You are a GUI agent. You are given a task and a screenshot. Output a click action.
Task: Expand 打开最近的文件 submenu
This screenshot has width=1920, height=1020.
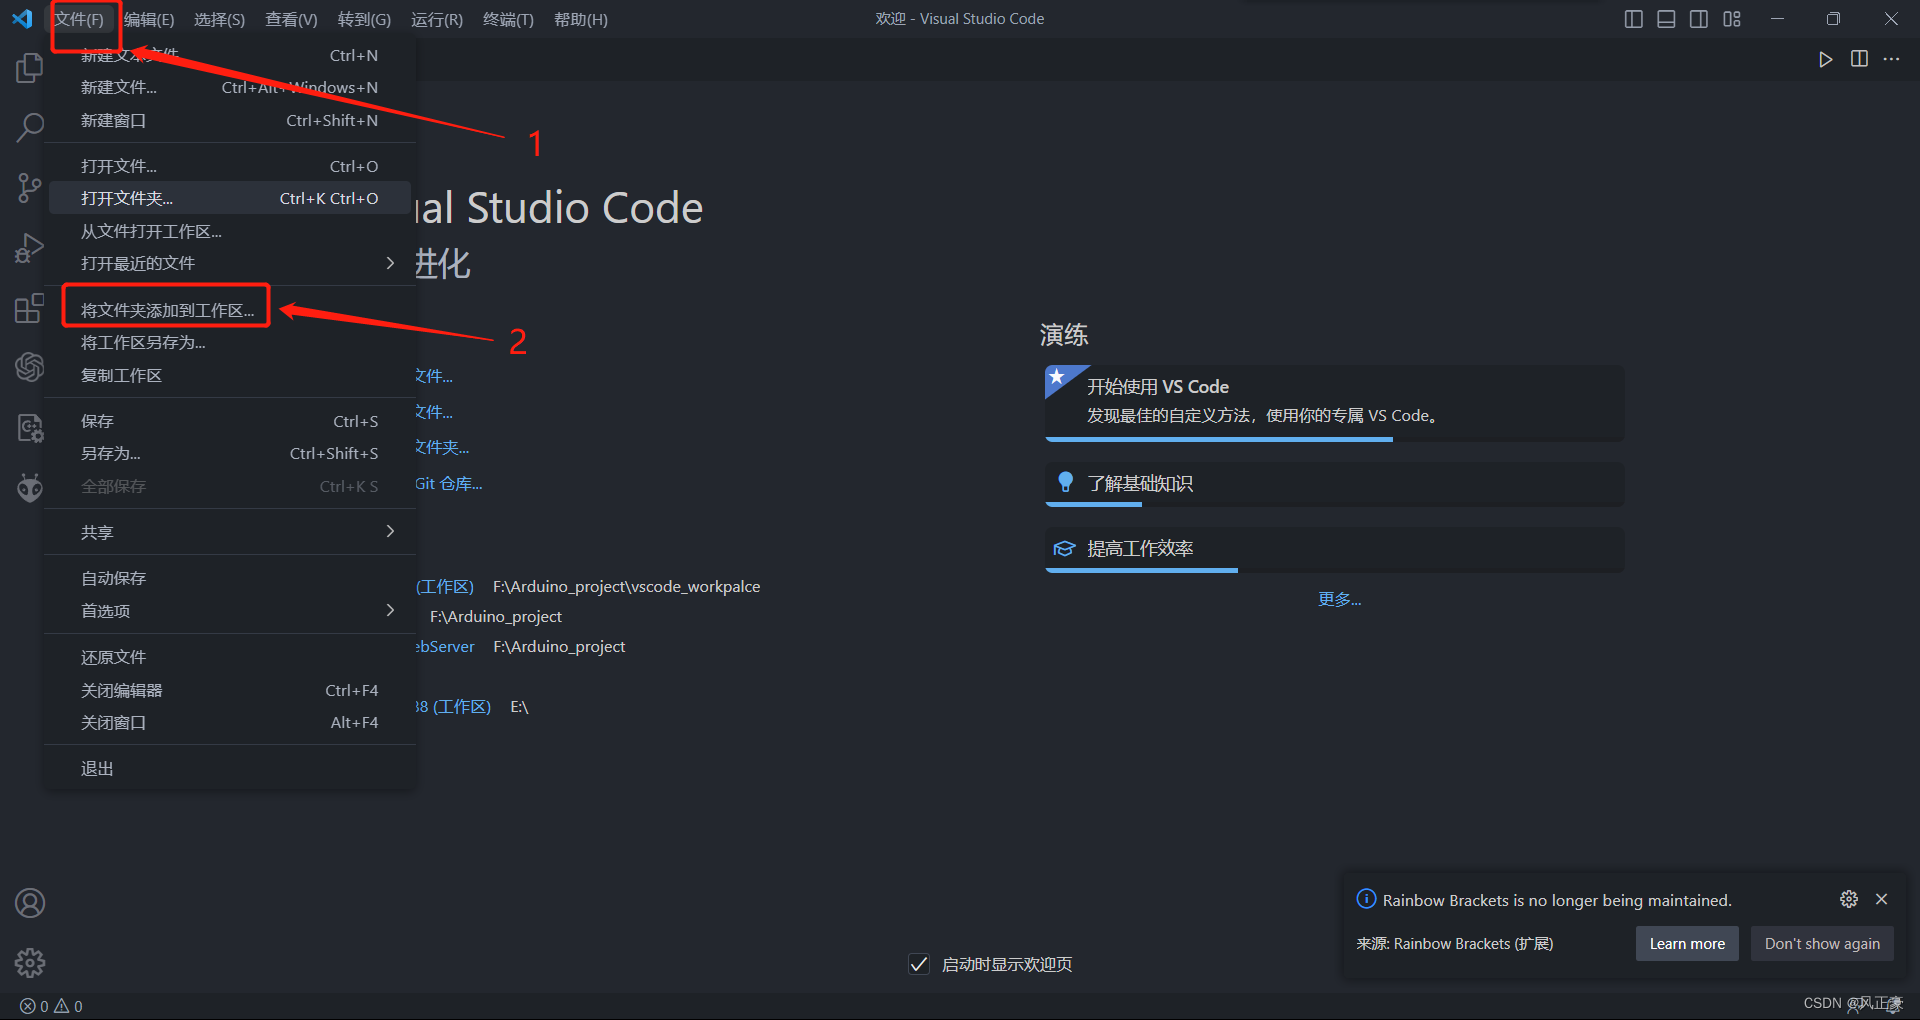pos(230,263)
